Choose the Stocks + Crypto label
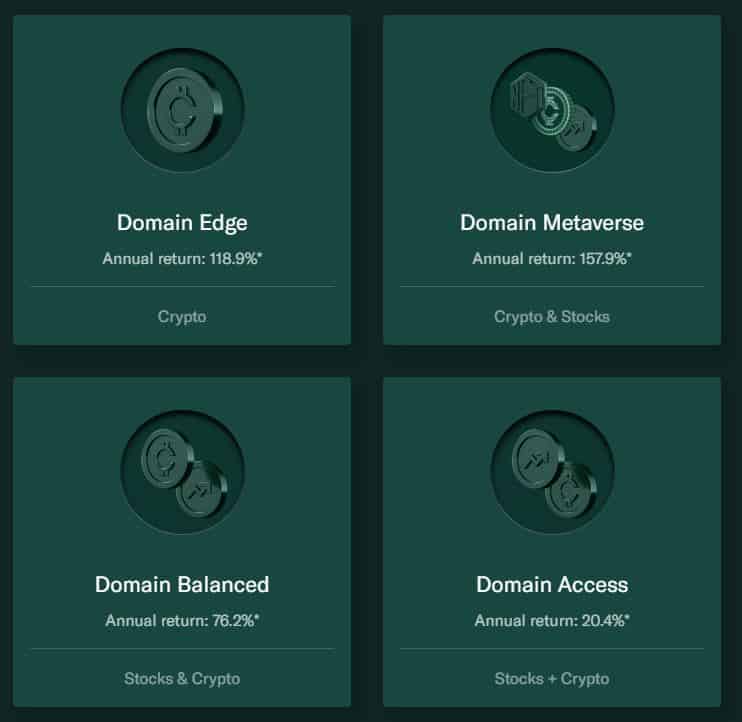The height and width of the screenshot is (722, 742). (552, 678)
